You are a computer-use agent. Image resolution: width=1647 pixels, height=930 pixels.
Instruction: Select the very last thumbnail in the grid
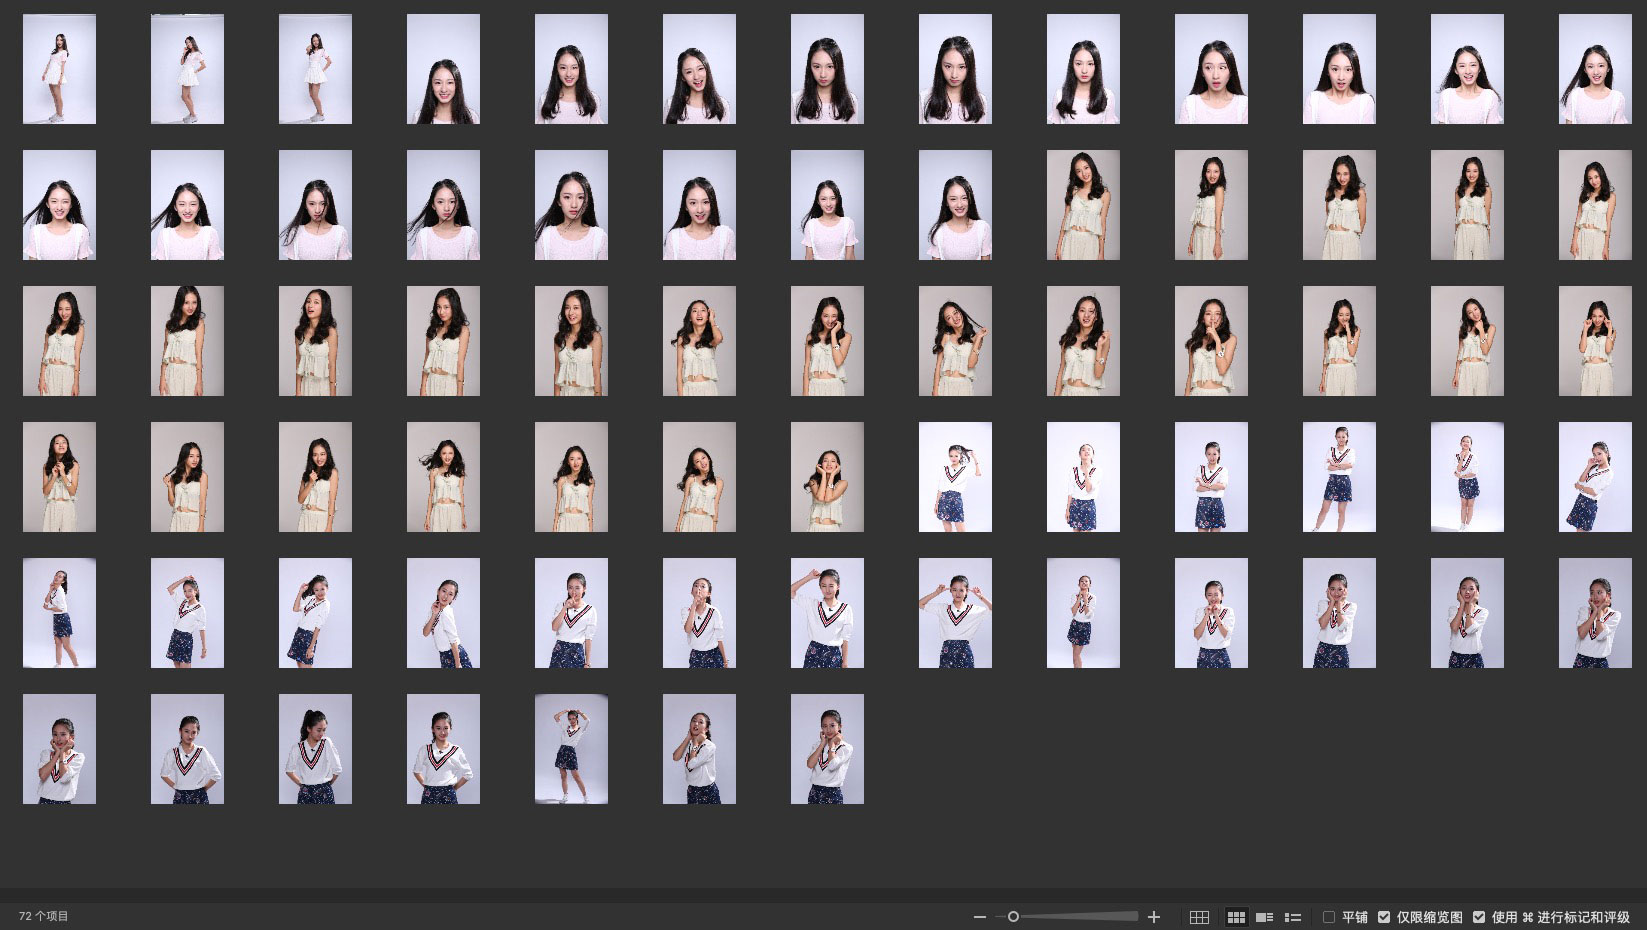(x=827, y=749)
